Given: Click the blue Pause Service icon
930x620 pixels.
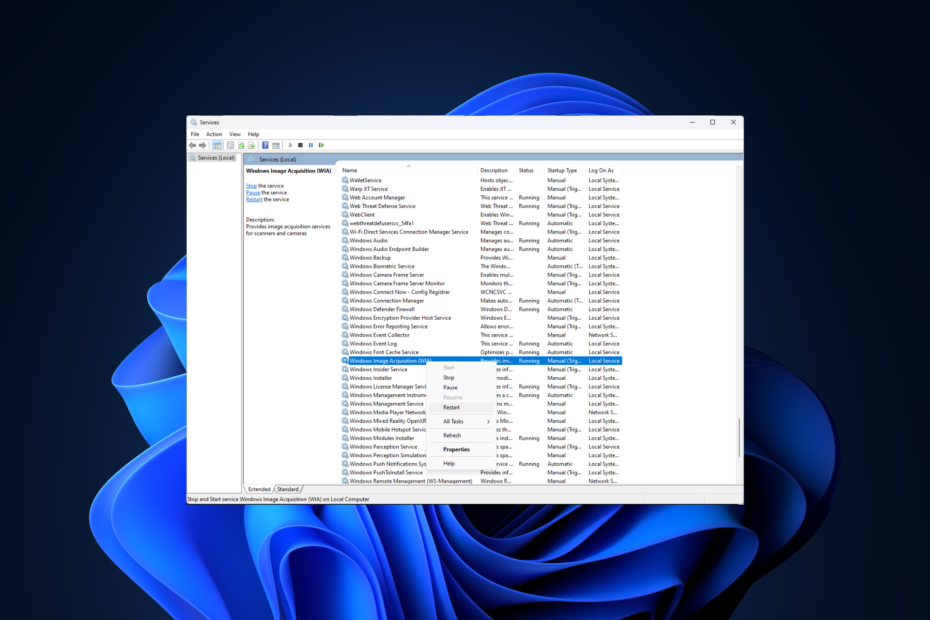Looking at the screenshot, I should point(311,145).
